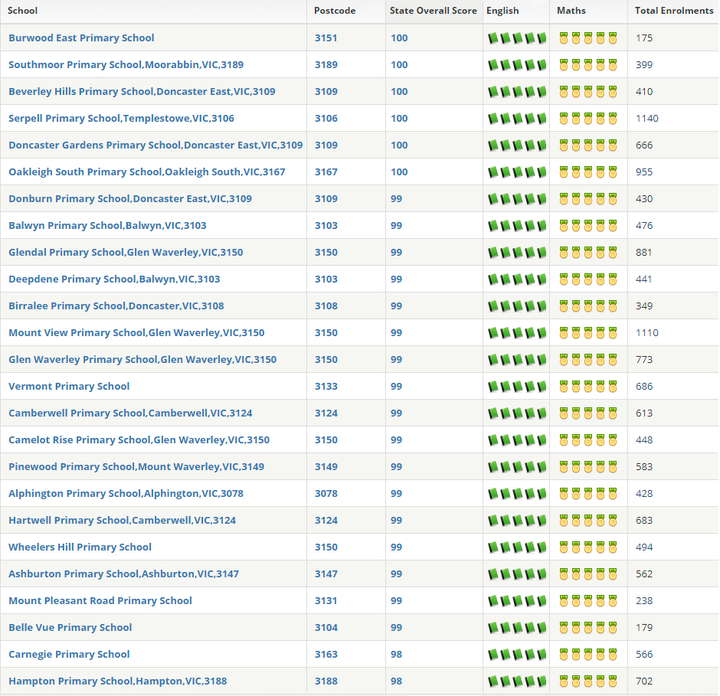Click English book rating for Glendal Primary
This screenshot has width=720, height=696.
[517, 253]
